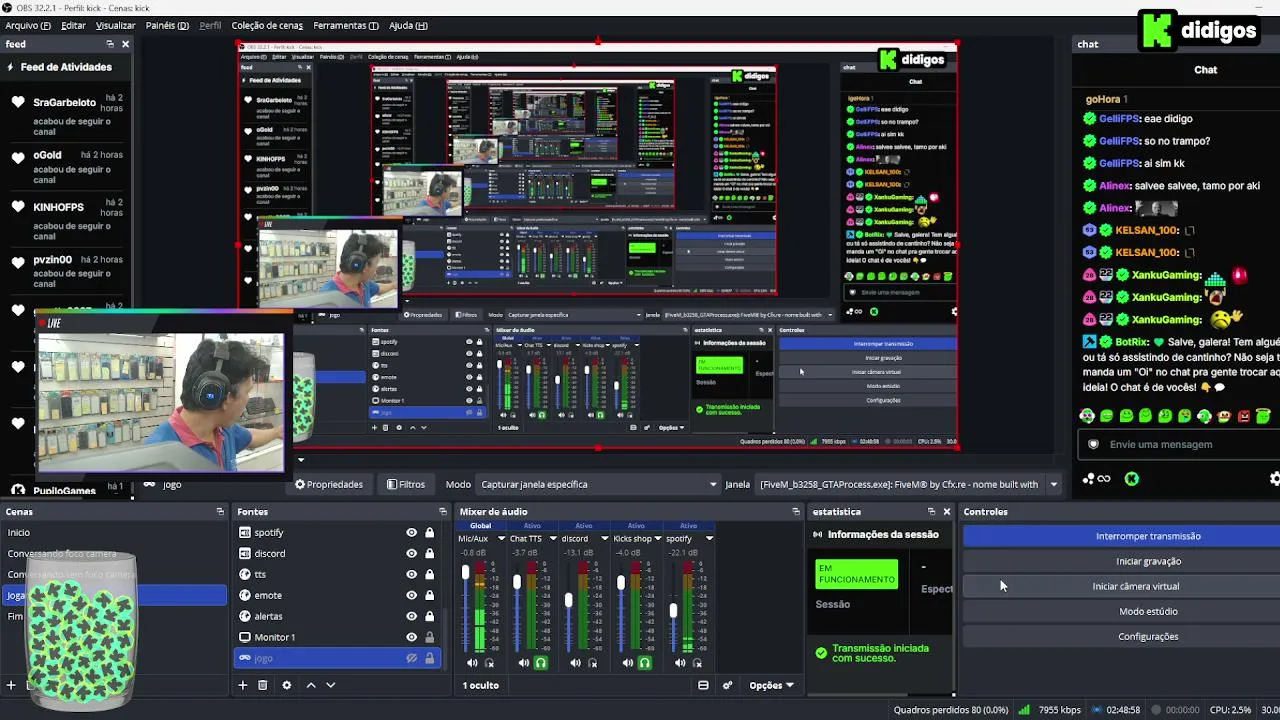Expand the Opções mixer menu
The width and height of the screenshot is (1280, 720).
[x=771, y=685]
